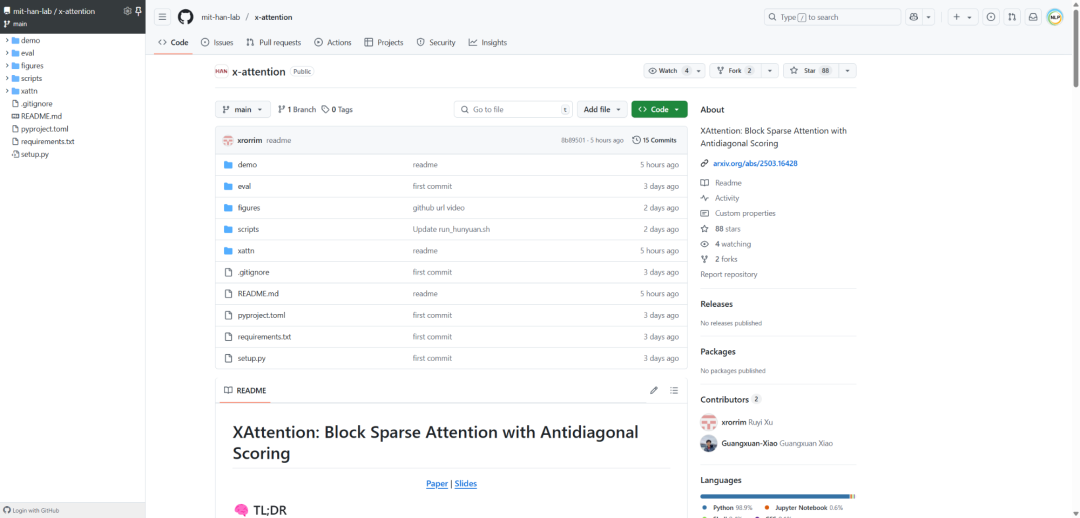Switch to the Code tab
This screenshot has height=518, width=1080.
click(173, 43)
